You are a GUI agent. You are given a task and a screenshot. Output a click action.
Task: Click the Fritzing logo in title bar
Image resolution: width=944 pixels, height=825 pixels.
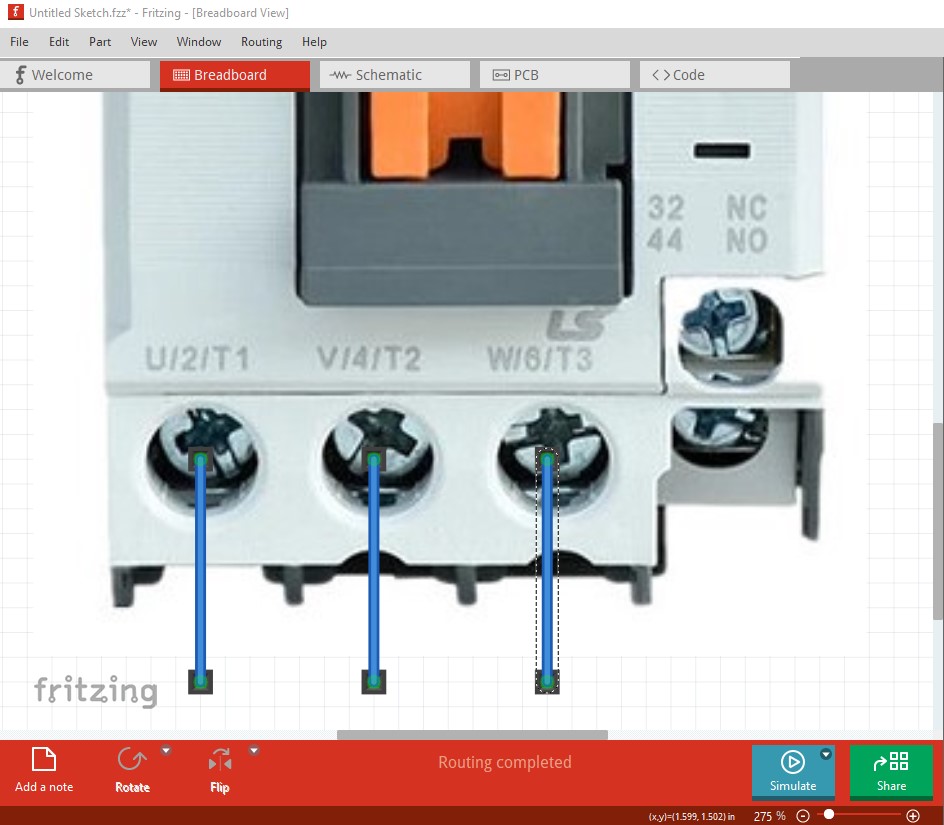[14, 13]
